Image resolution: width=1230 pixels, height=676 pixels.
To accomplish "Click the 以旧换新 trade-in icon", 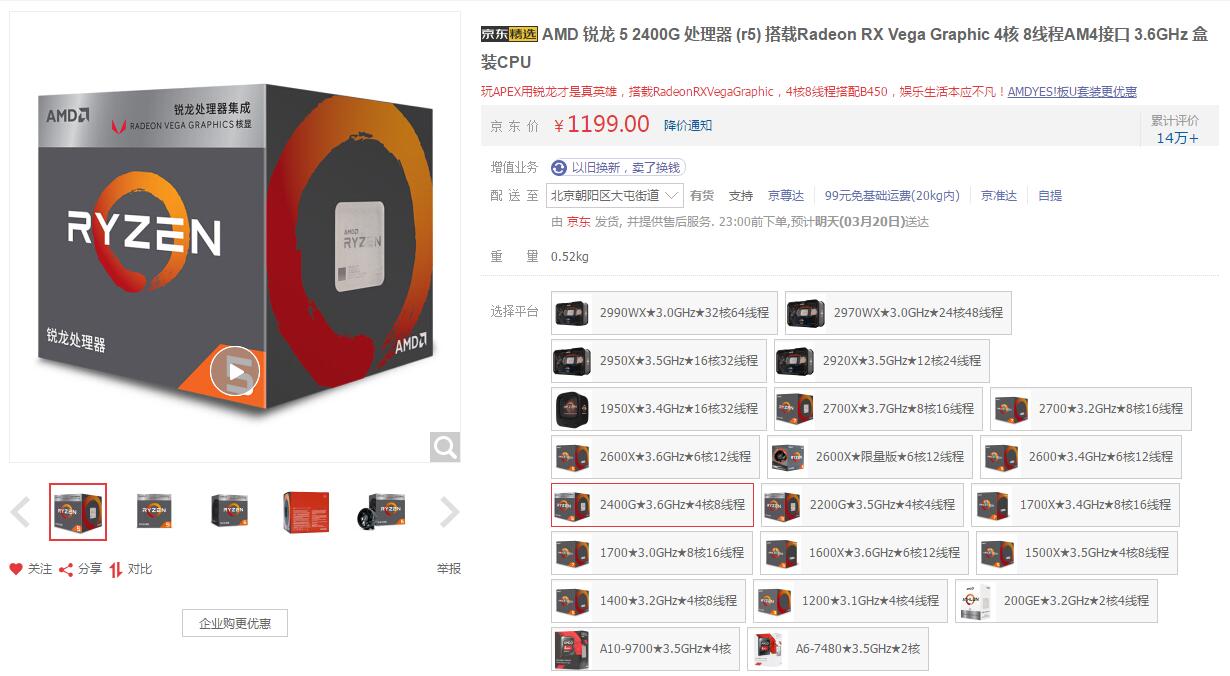I will click(x=559, y=168).
